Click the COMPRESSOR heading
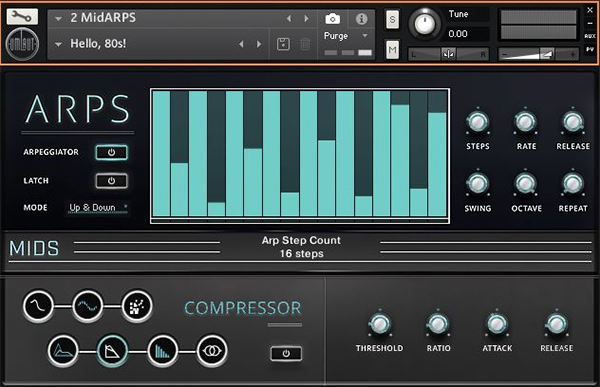This screenshot has height=387, width=600. coord(243,309)
